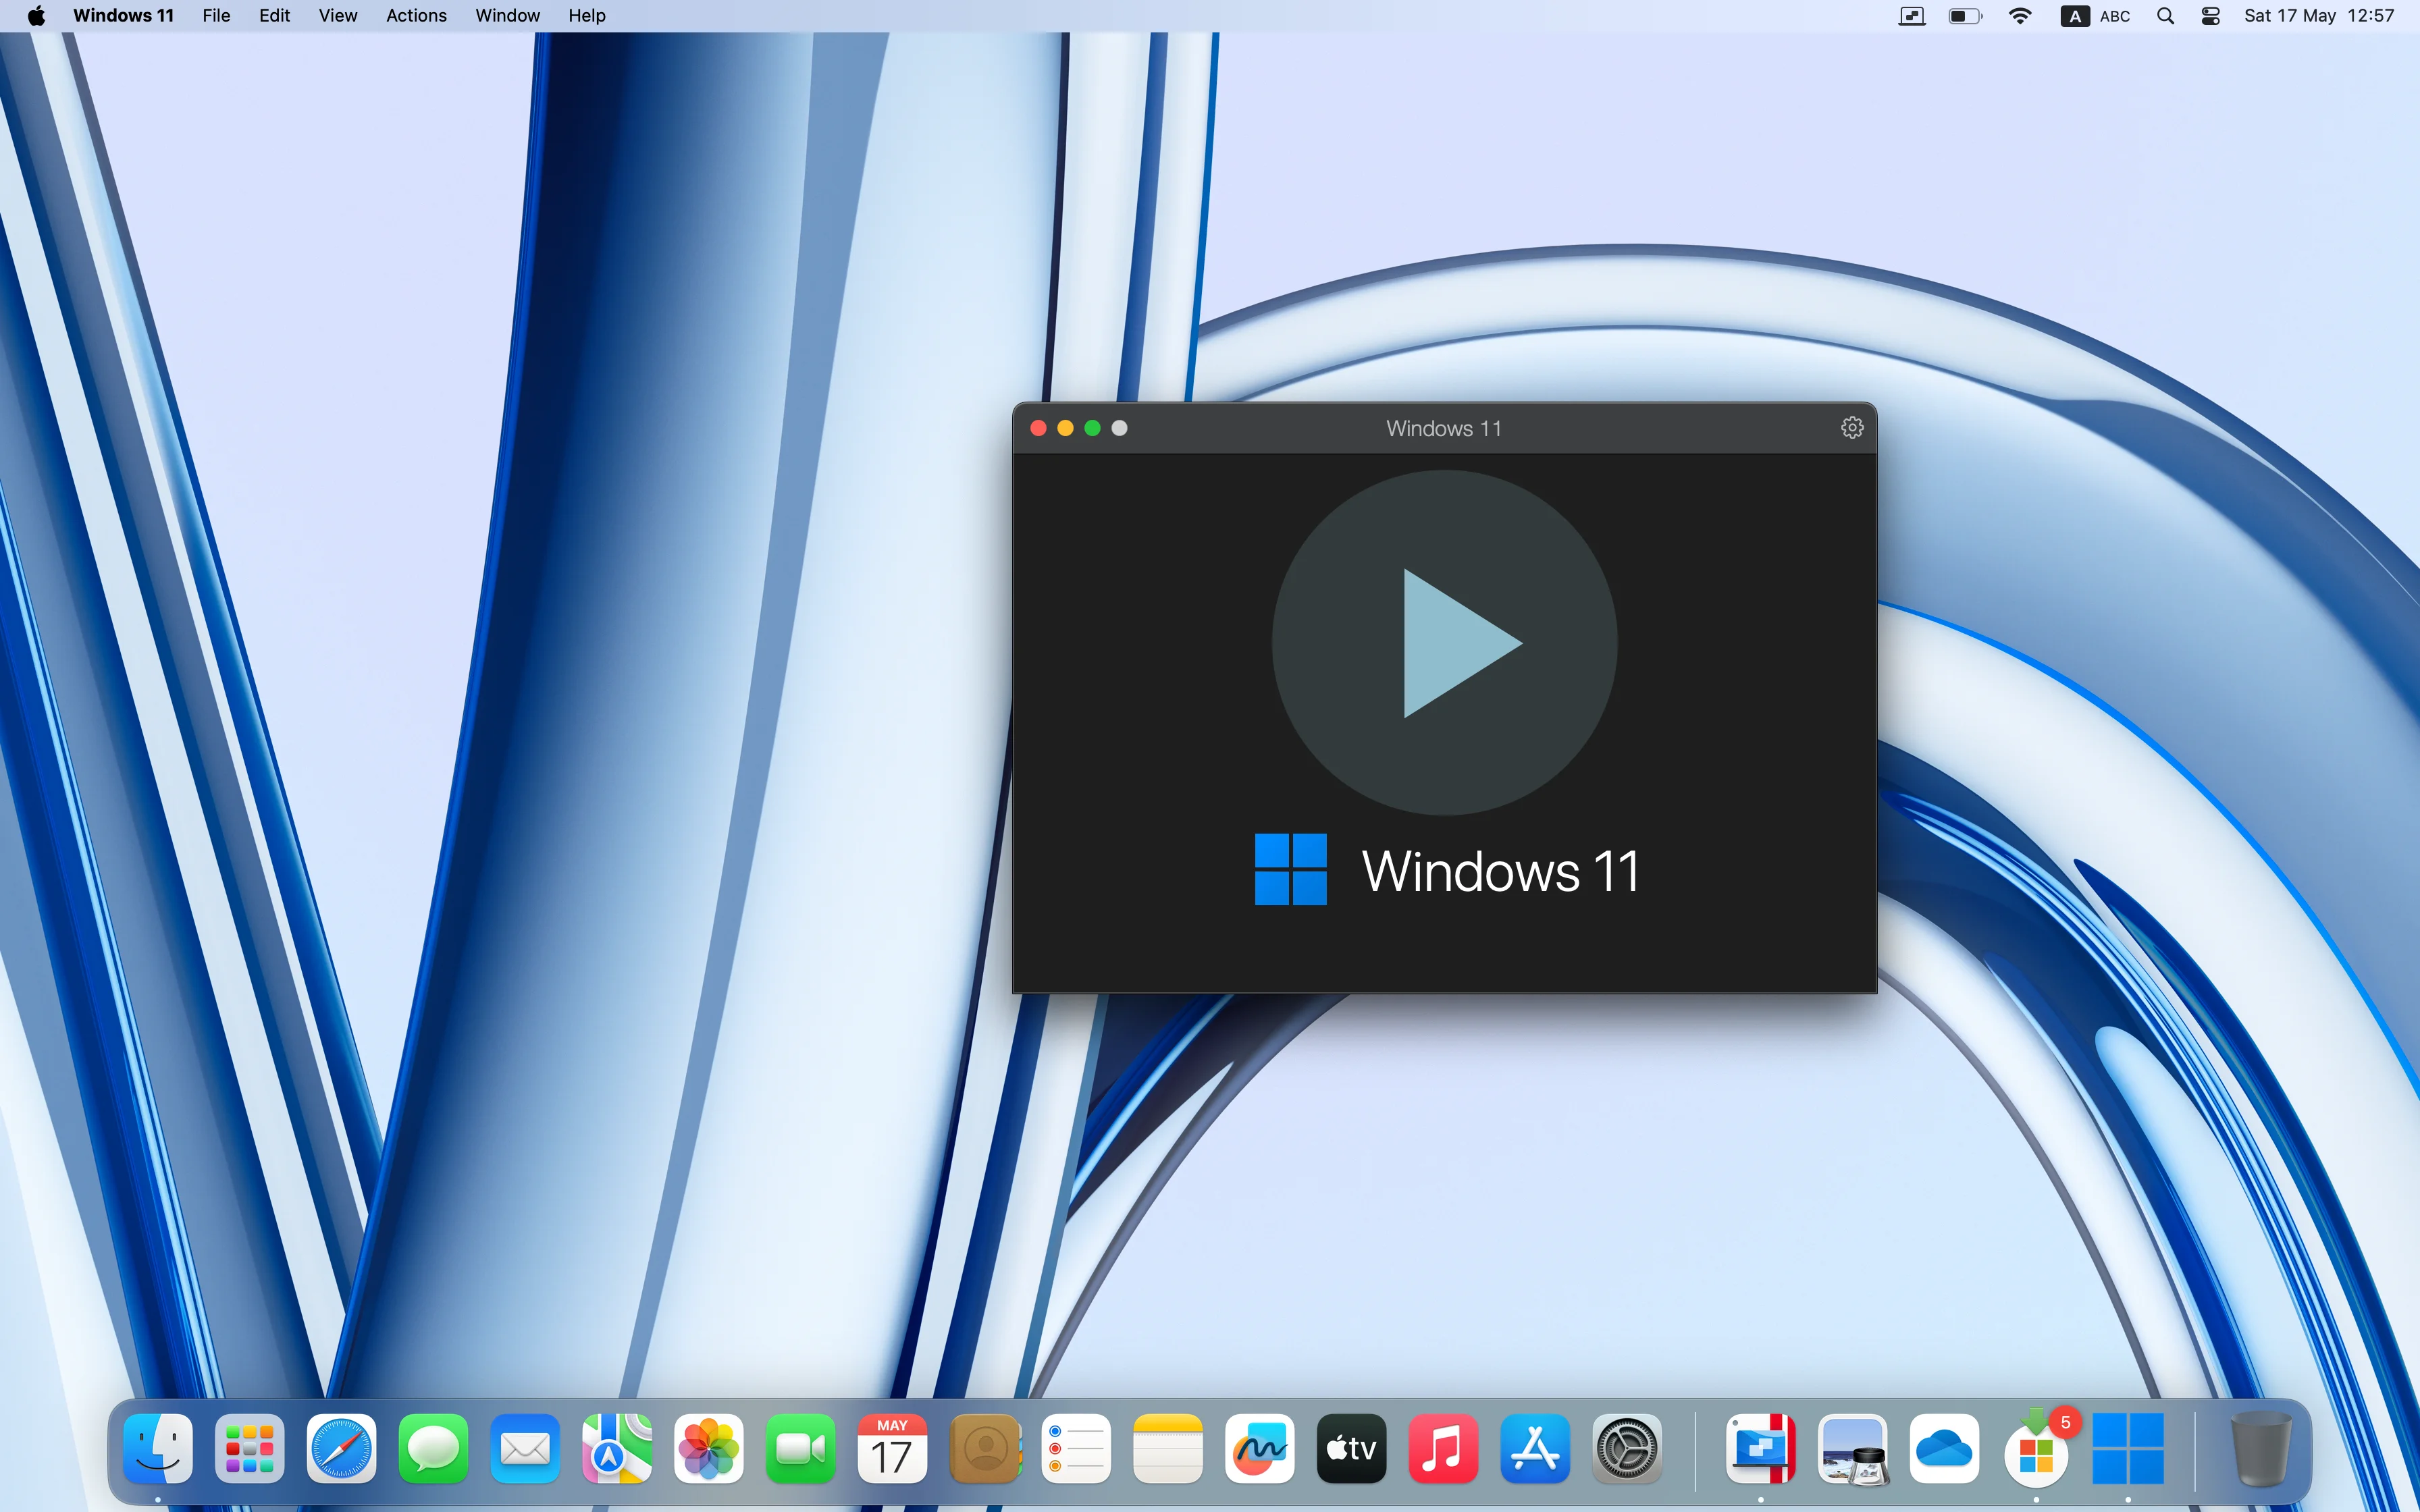Launch OneDrive from the Dock
The width and height of the screenshot is (2420, 1512).
[x=1944, y=1448]
